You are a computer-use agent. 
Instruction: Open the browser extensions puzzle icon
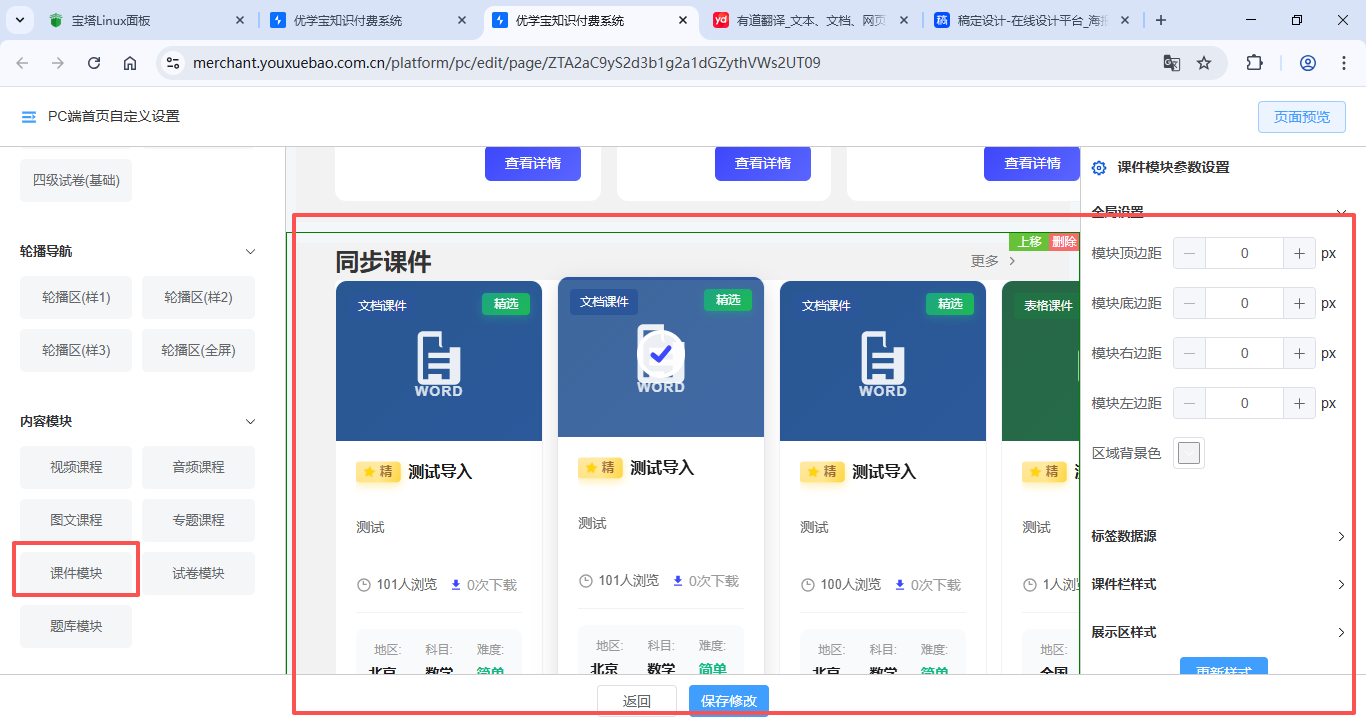point(1254,63)
